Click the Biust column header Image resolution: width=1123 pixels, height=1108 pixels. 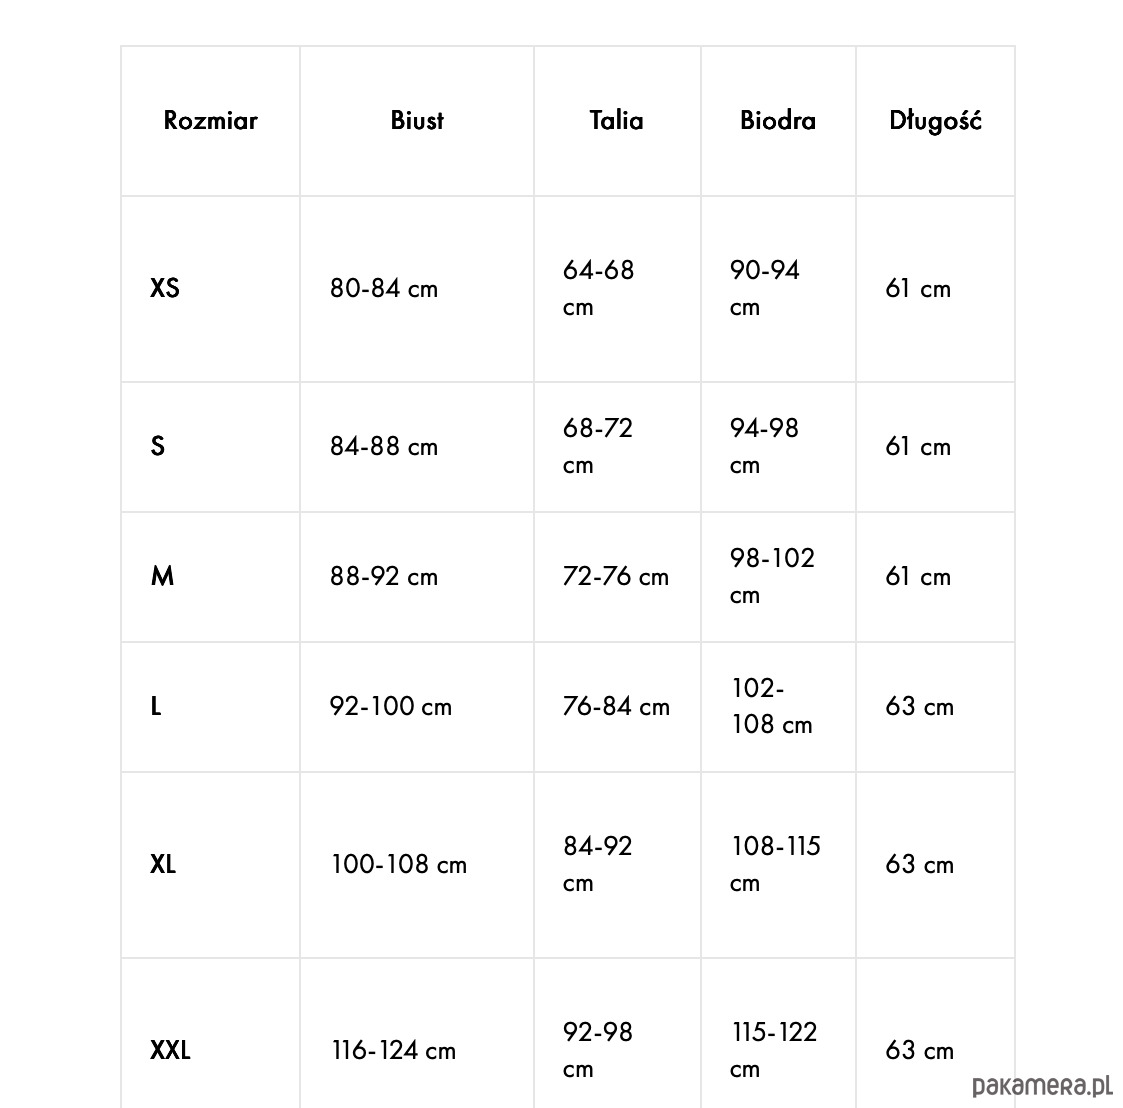tap(417, 121)
